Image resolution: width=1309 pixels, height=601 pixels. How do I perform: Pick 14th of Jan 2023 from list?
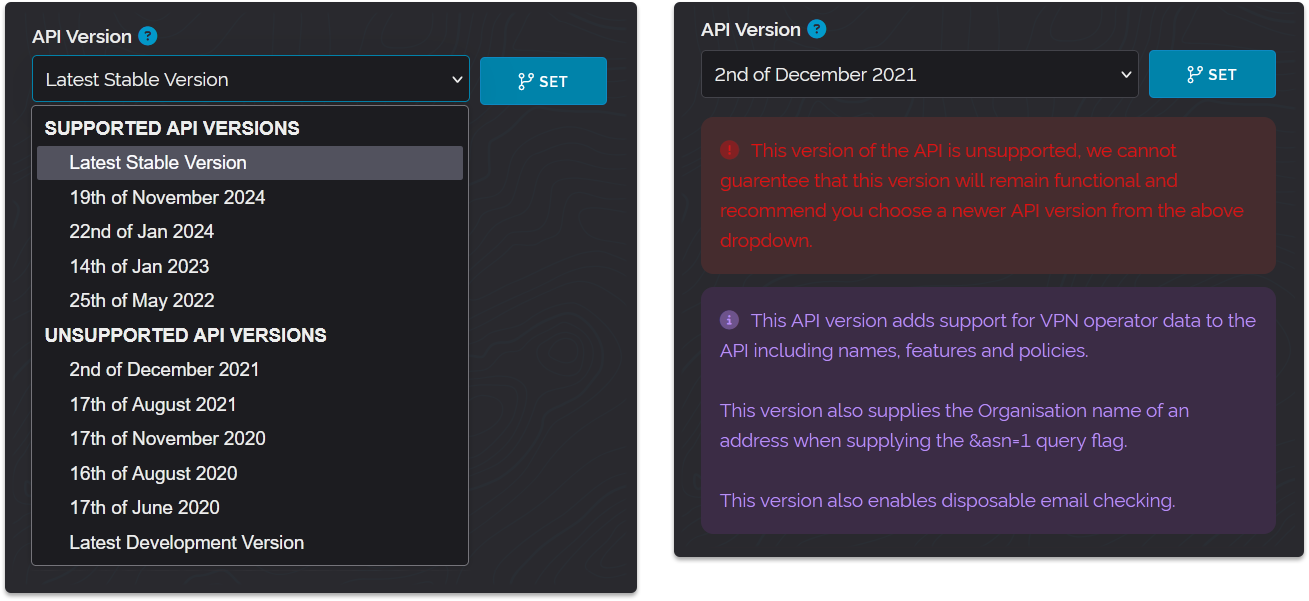click(x=139, y=267)
